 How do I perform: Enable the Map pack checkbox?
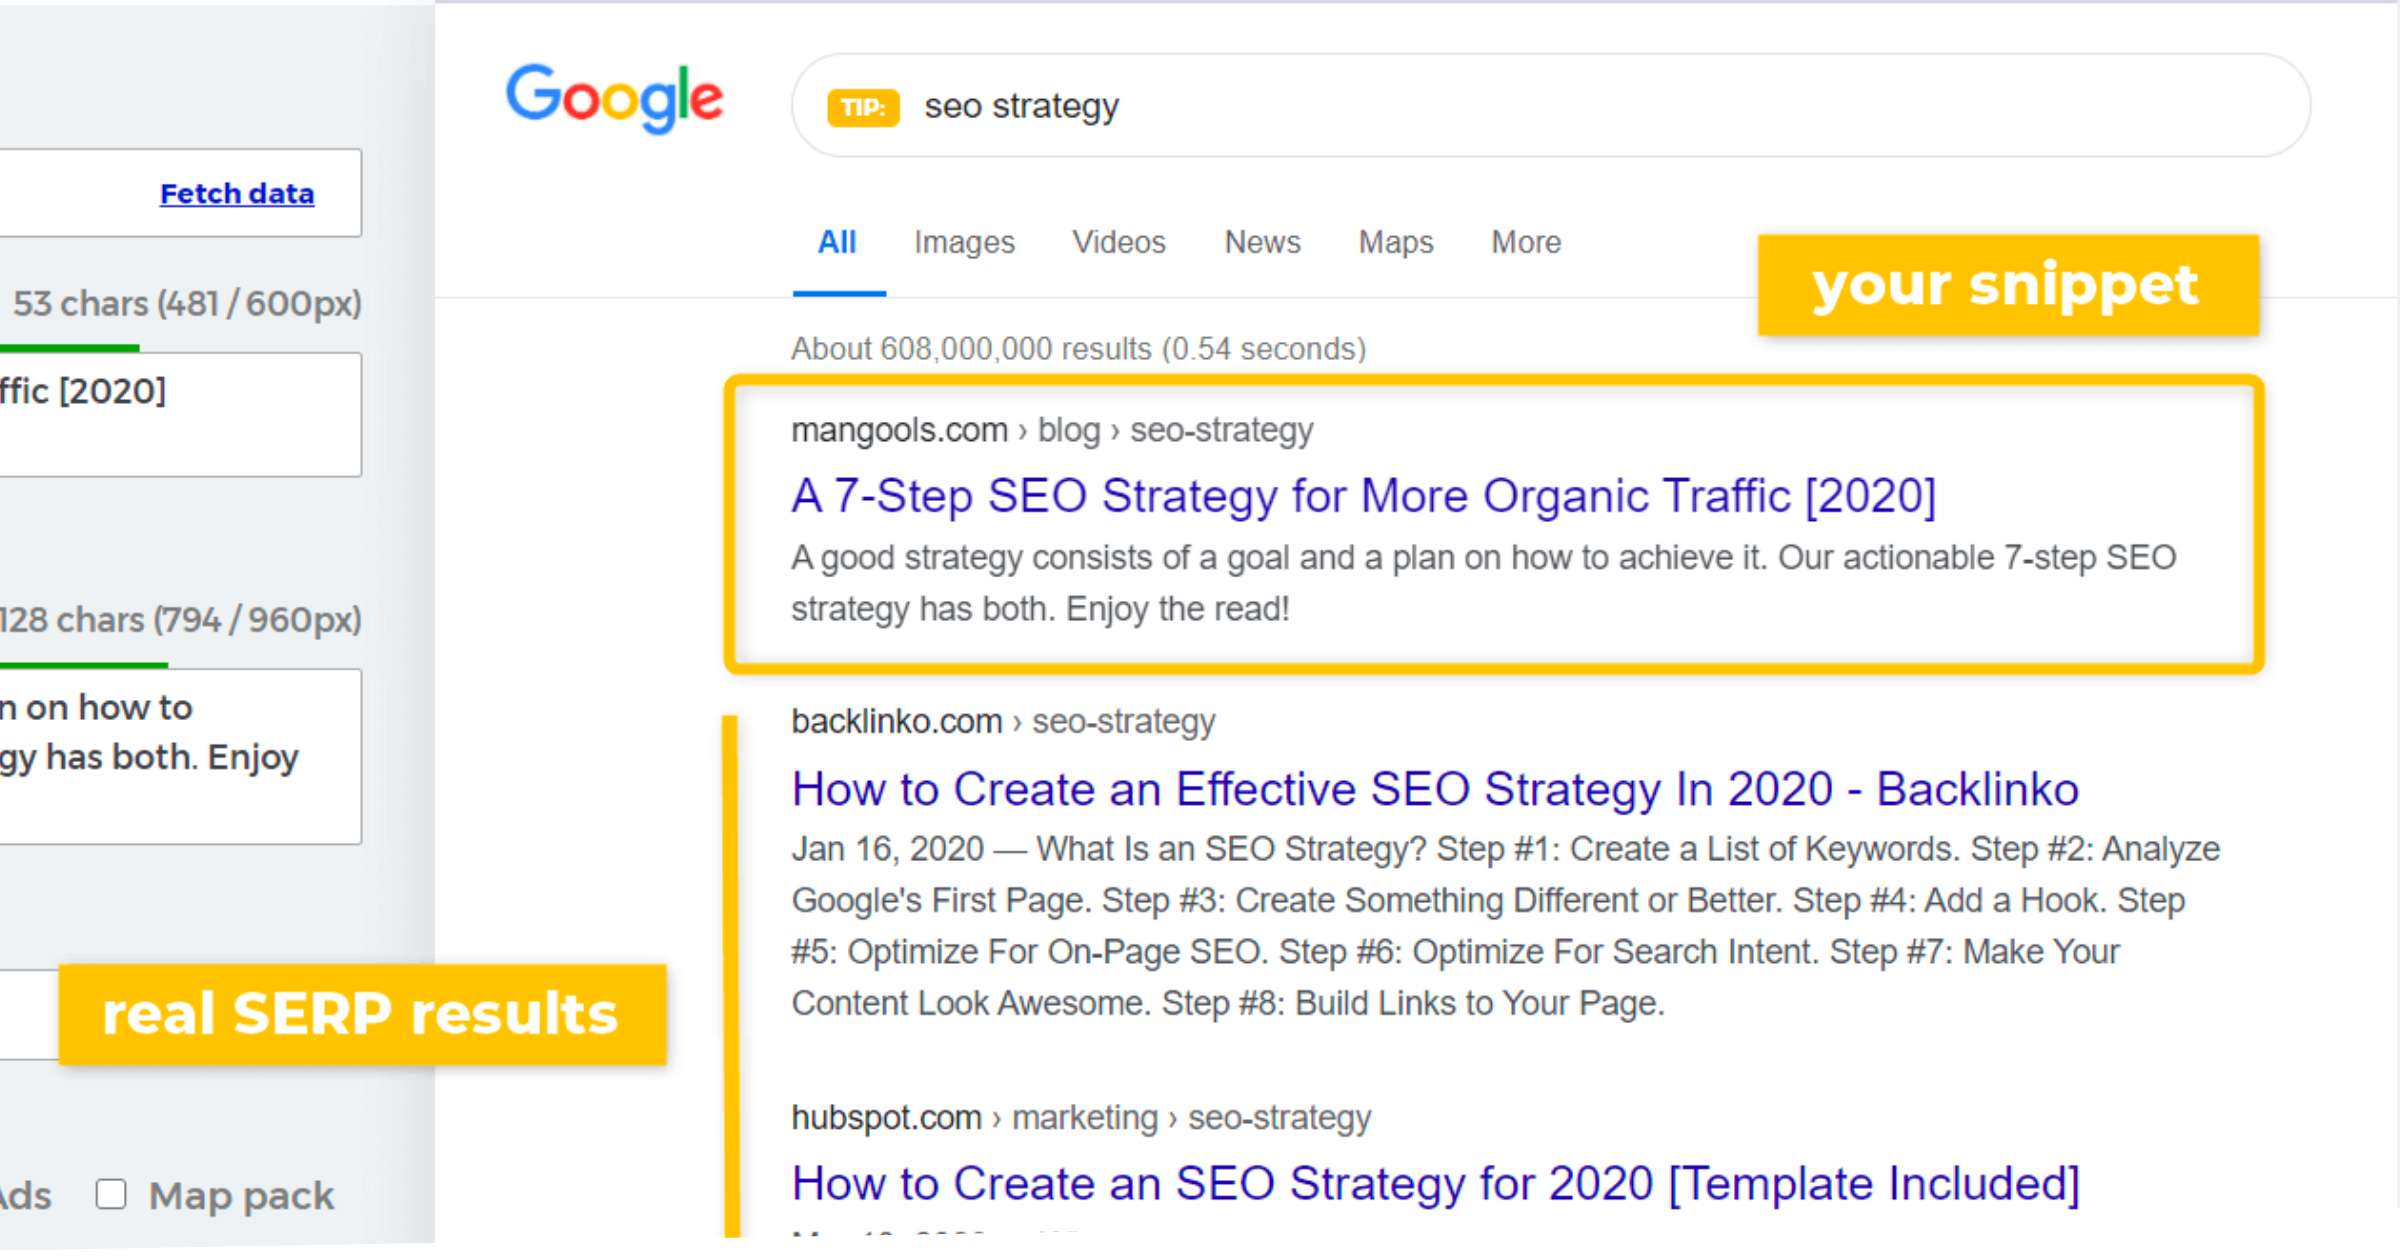pos(111,1194)
